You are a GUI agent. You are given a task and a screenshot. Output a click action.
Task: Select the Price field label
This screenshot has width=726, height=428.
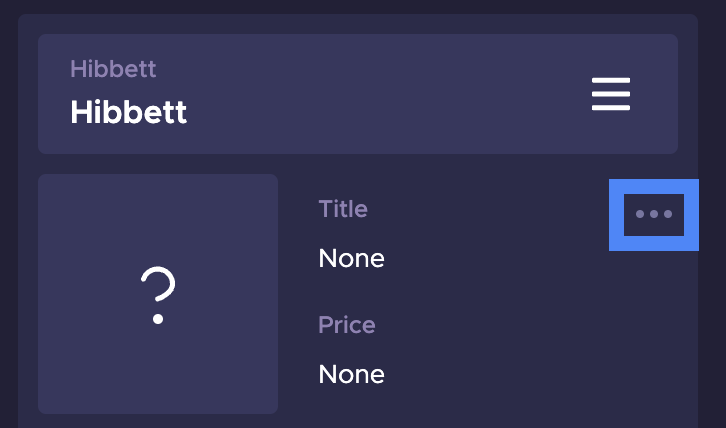(x=347, y=325)
